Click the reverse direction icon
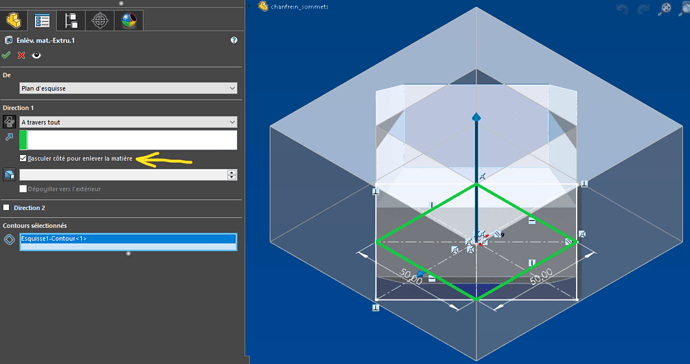This screenshot has height=364, width=690. point(9,122)
